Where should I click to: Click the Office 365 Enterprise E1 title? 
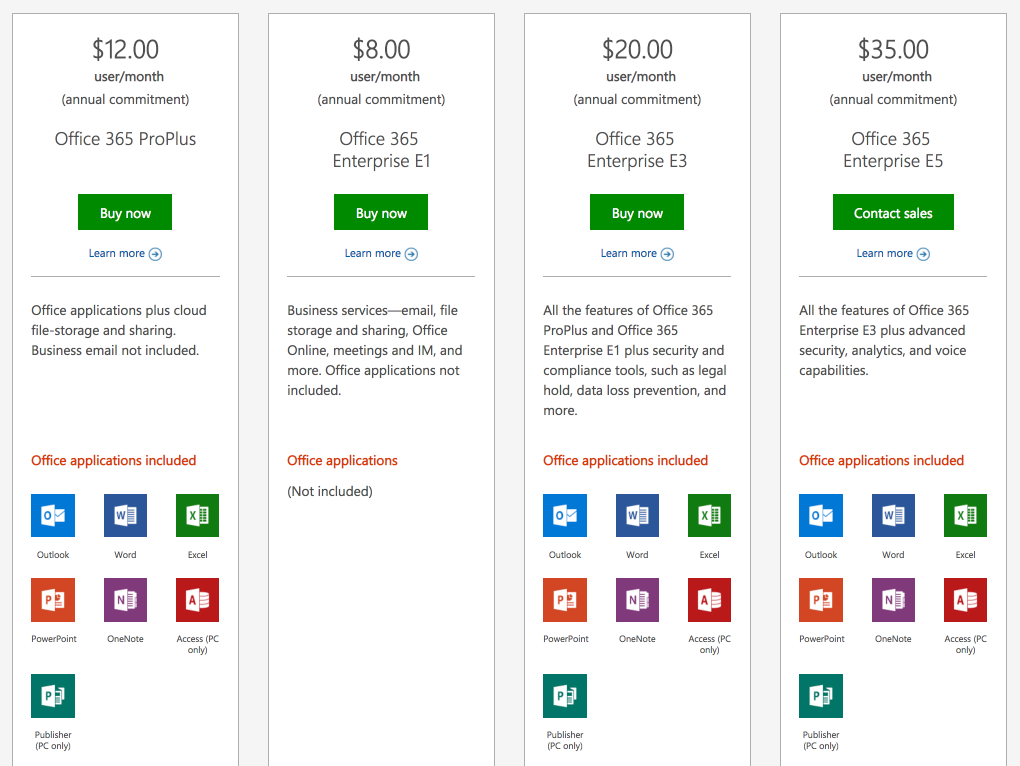[381, 150]
